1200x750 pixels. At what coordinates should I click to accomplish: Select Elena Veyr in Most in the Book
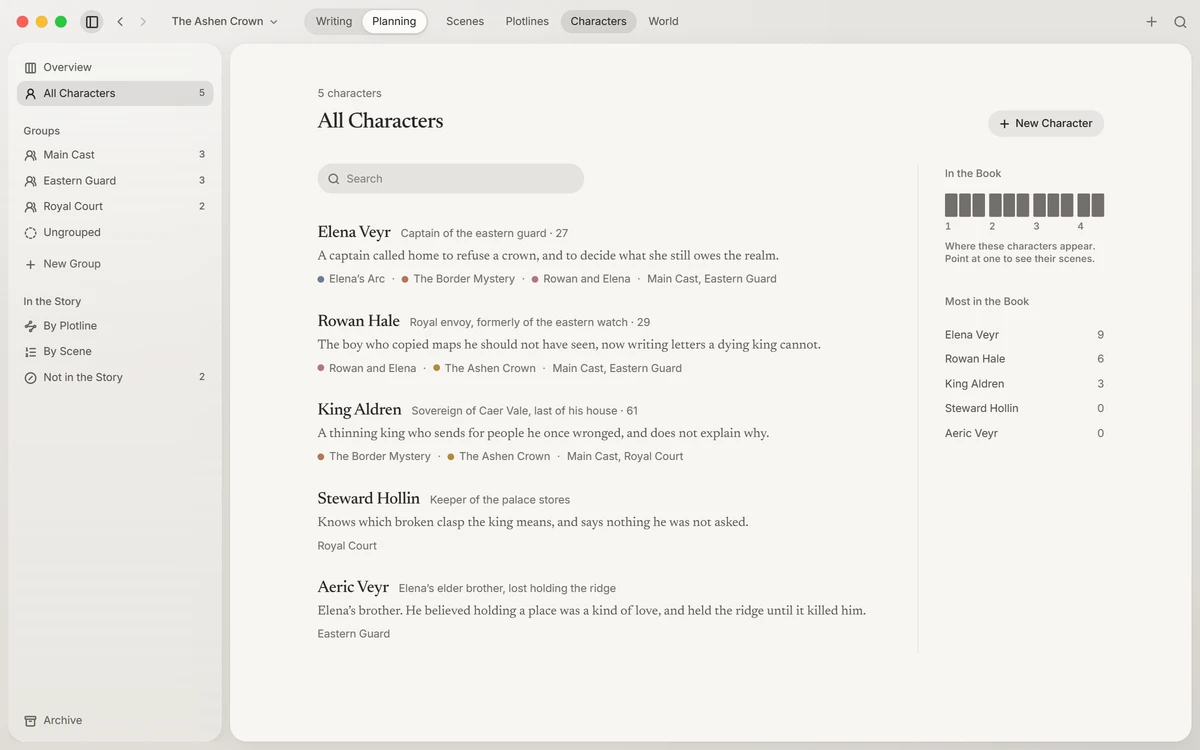pyautogui.click(x=1024, y=335)
